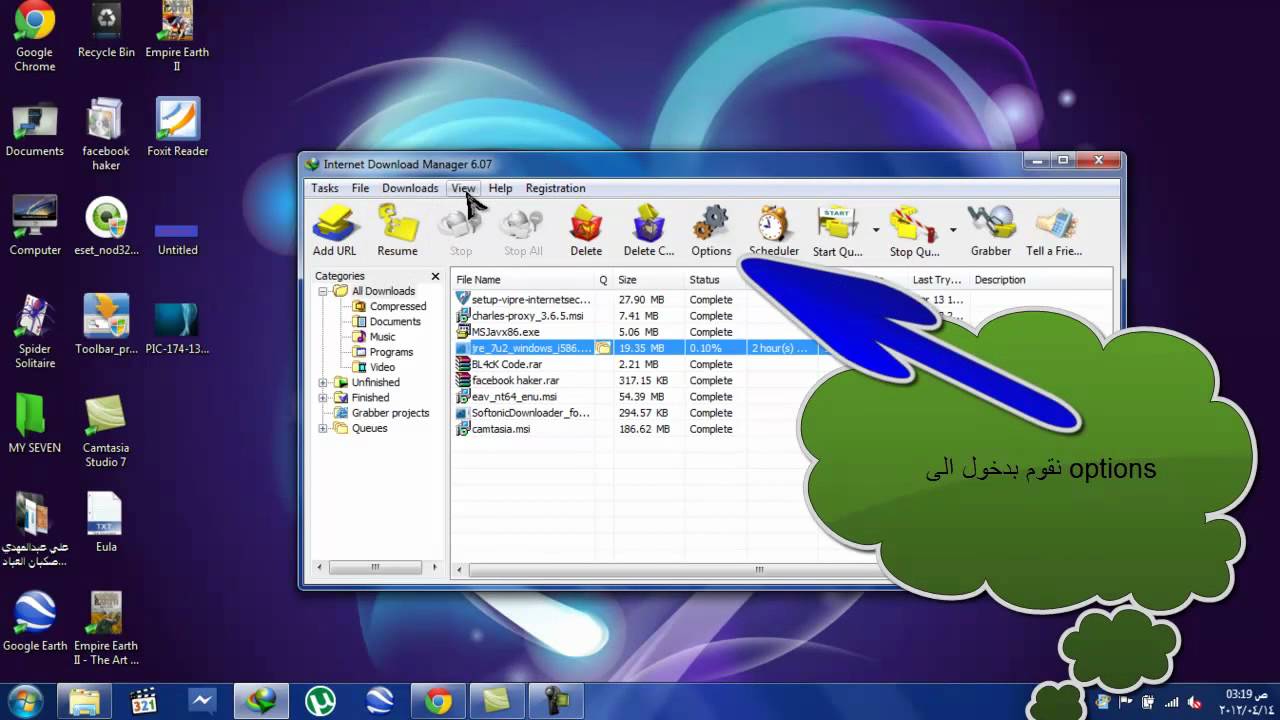Click the download list horizontal scrollbar

[x=760, y=570]
